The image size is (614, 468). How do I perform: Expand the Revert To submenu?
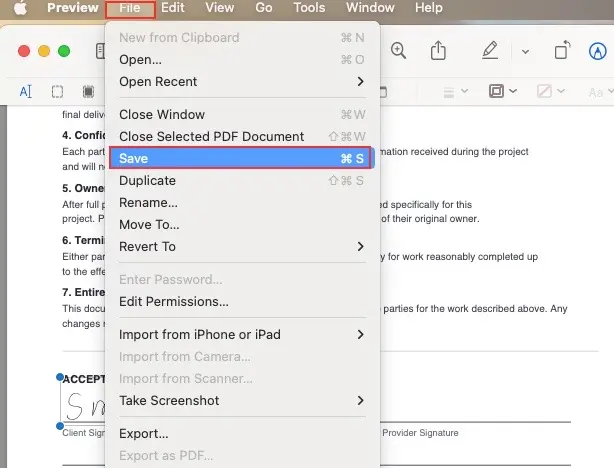point(242,246)
